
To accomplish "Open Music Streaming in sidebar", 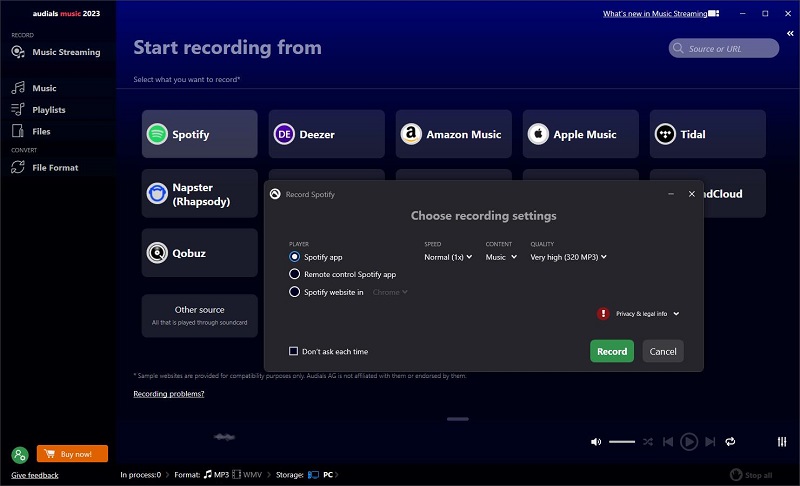I will click(x=56, y=52).
